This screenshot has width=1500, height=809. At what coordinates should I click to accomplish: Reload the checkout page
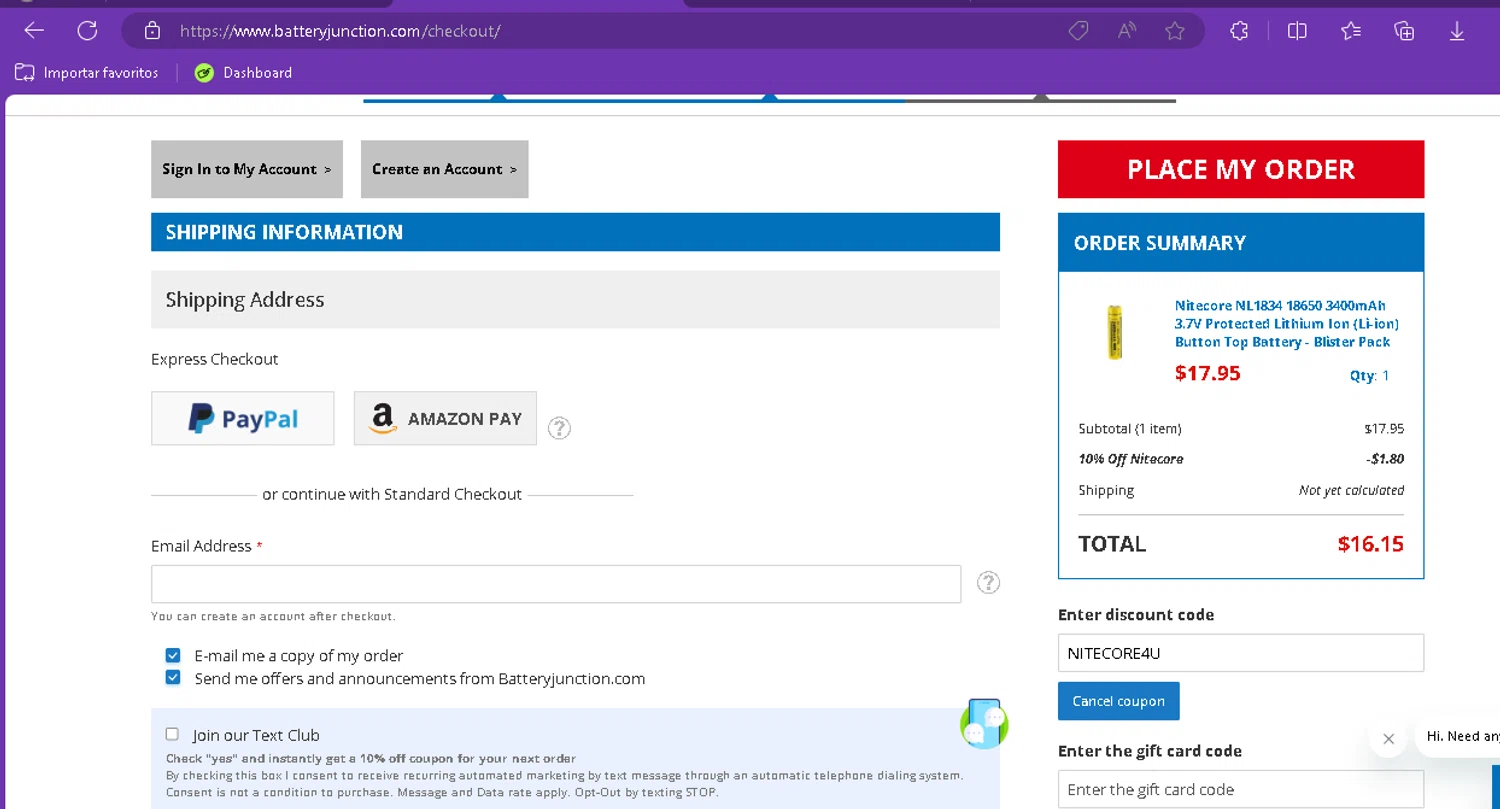click(88, 31)
